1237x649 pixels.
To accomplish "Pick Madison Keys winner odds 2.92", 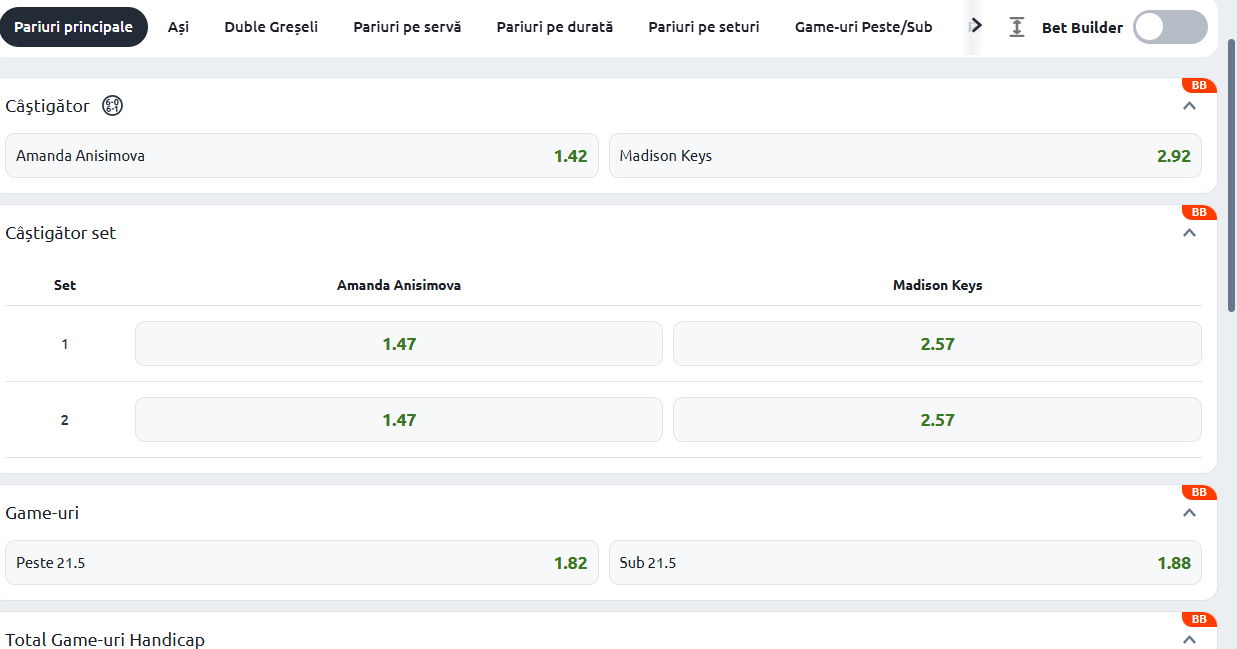I will pyautogui.click(x=905, y=156).
